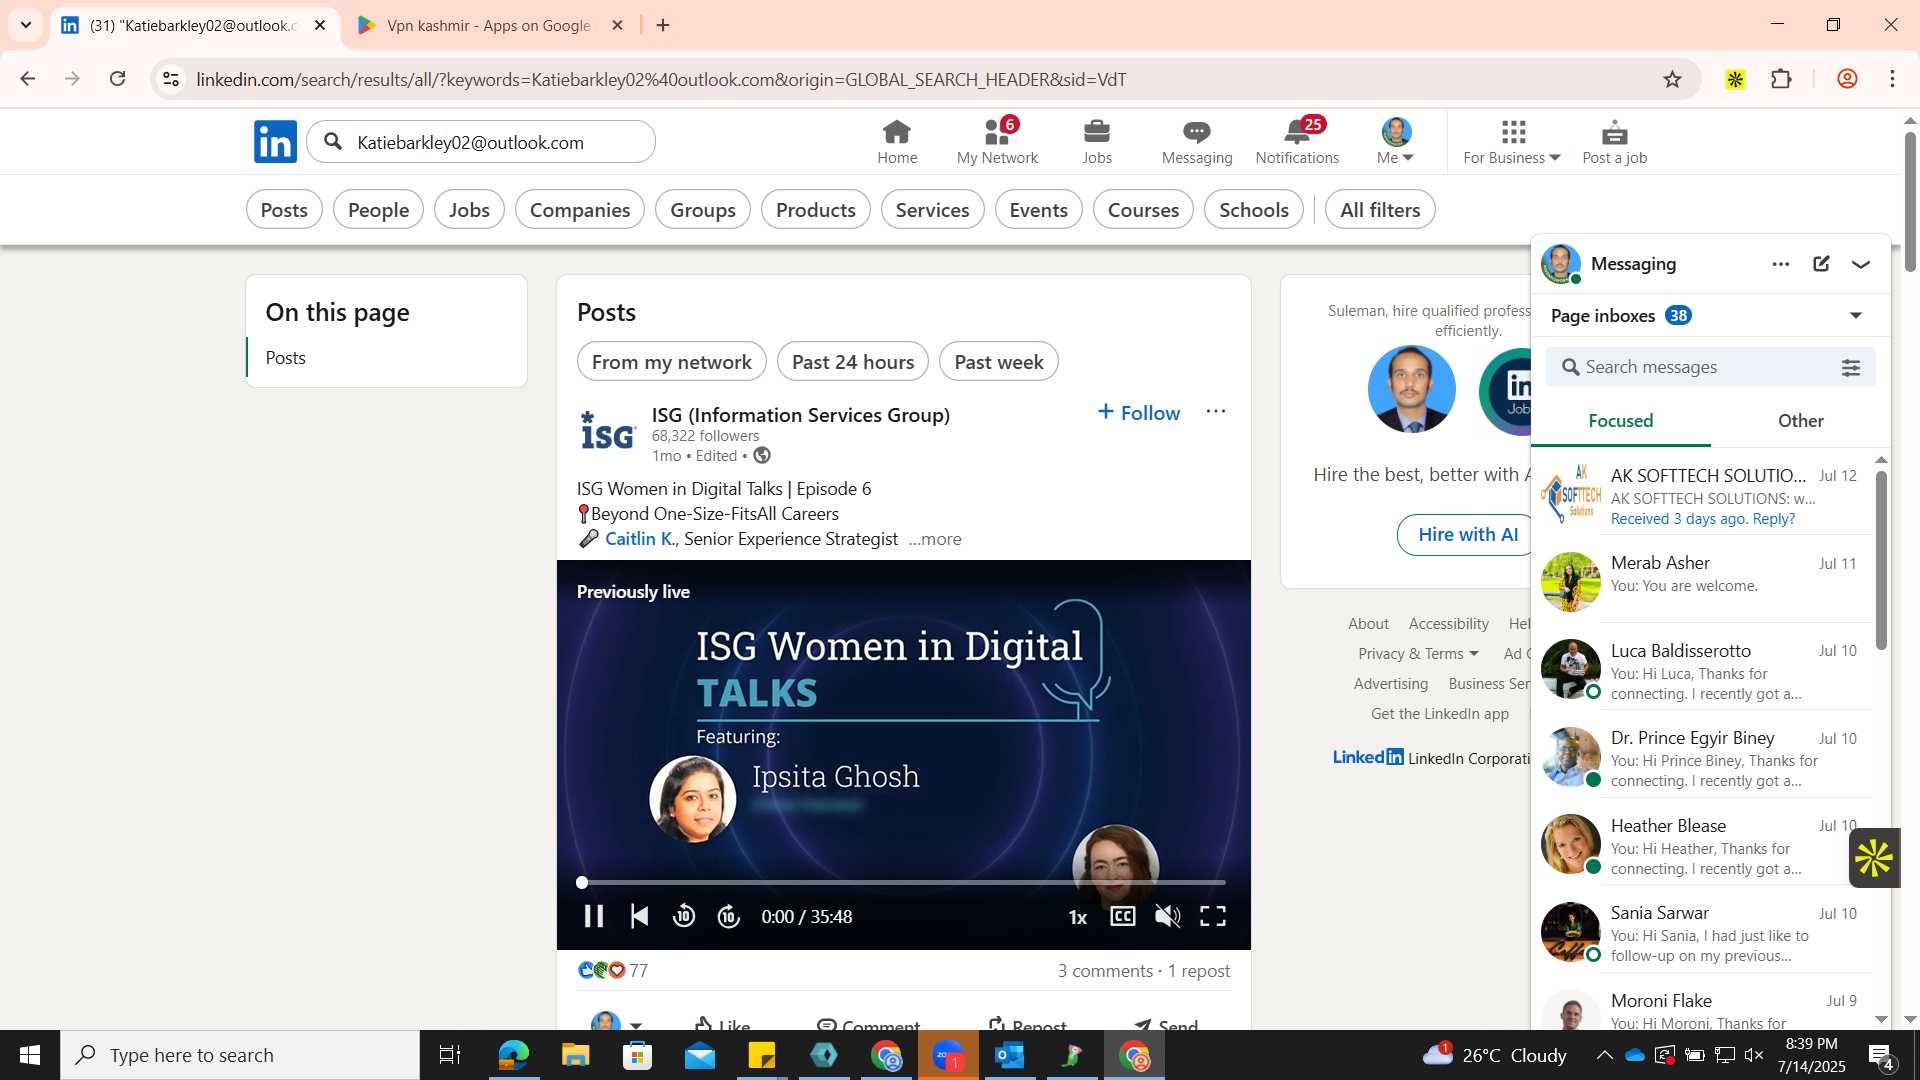1920x1080 pixels.
Task: Click Post a job icon
Action: 1614,142
